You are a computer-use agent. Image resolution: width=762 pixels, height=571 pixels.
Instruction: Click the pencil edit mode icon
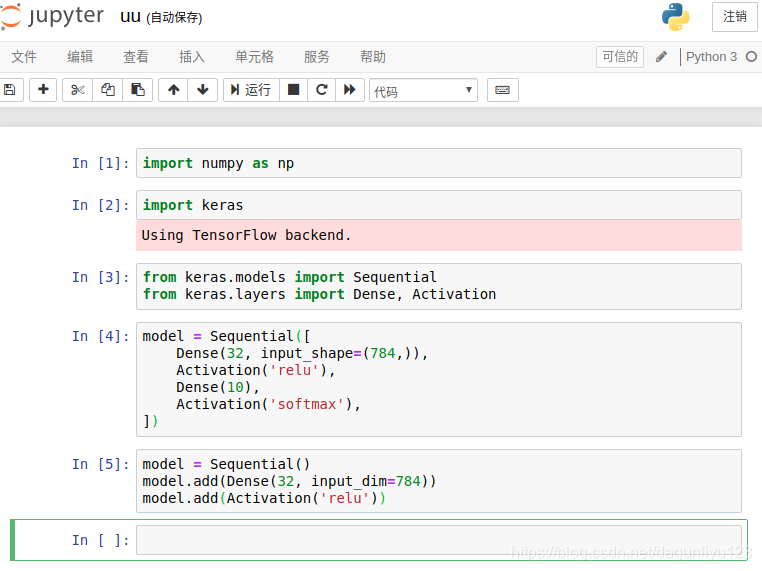click(661, 57)
